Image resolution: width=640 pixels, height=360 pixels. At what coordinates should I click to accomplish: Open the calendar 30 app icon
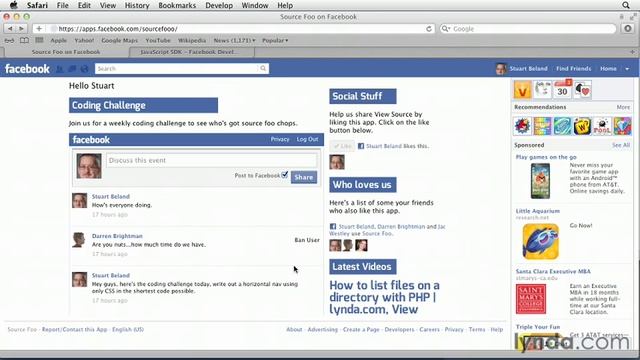coord(562,89)
